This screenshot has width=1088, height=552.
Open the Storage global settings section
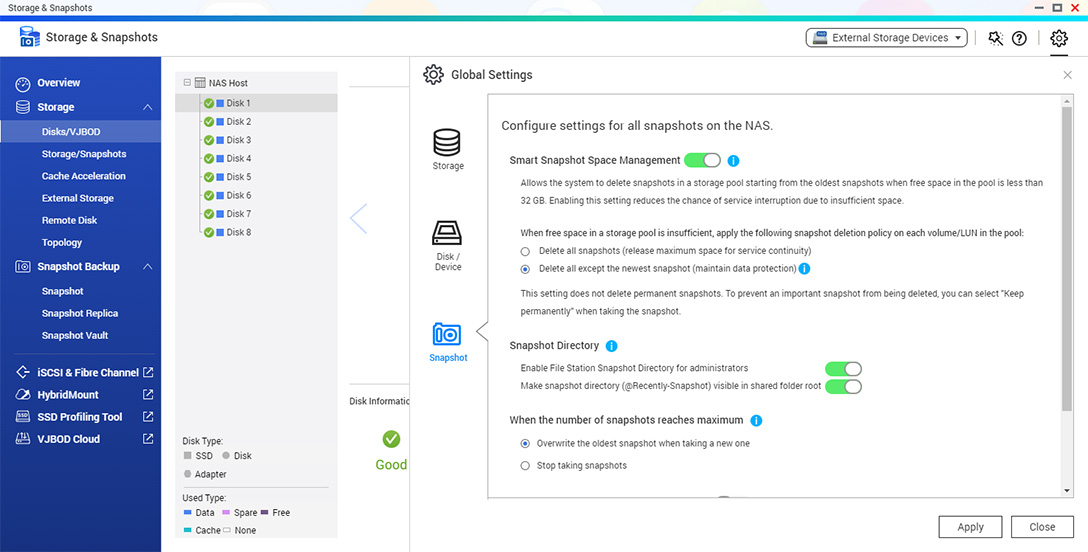tap(447, 148)
